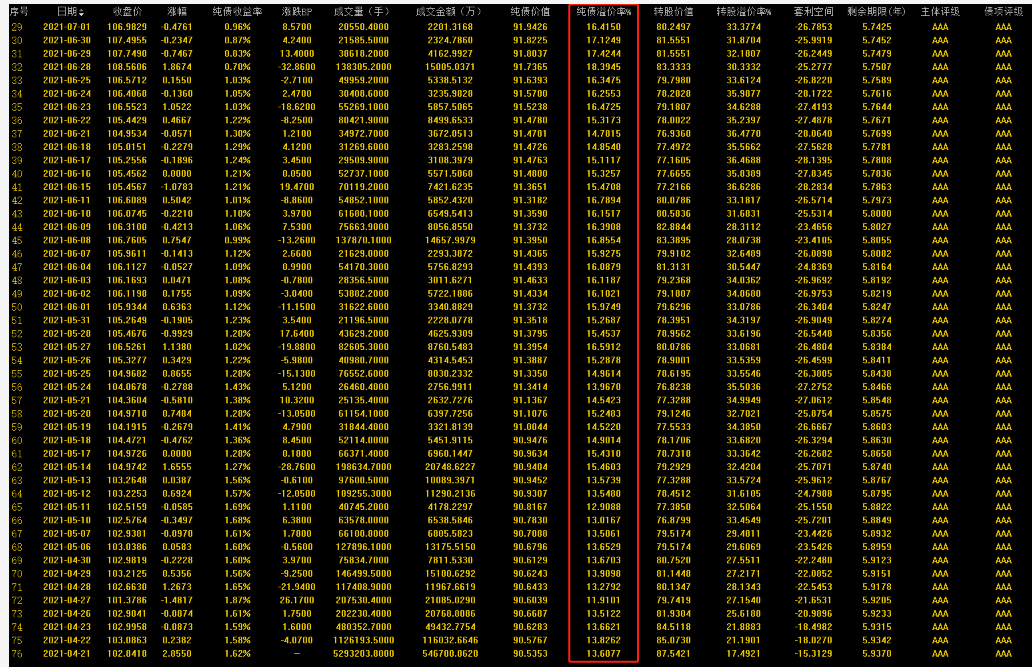
Task: Click the 剩余期限(年) column header
Action: coord(877,11)
